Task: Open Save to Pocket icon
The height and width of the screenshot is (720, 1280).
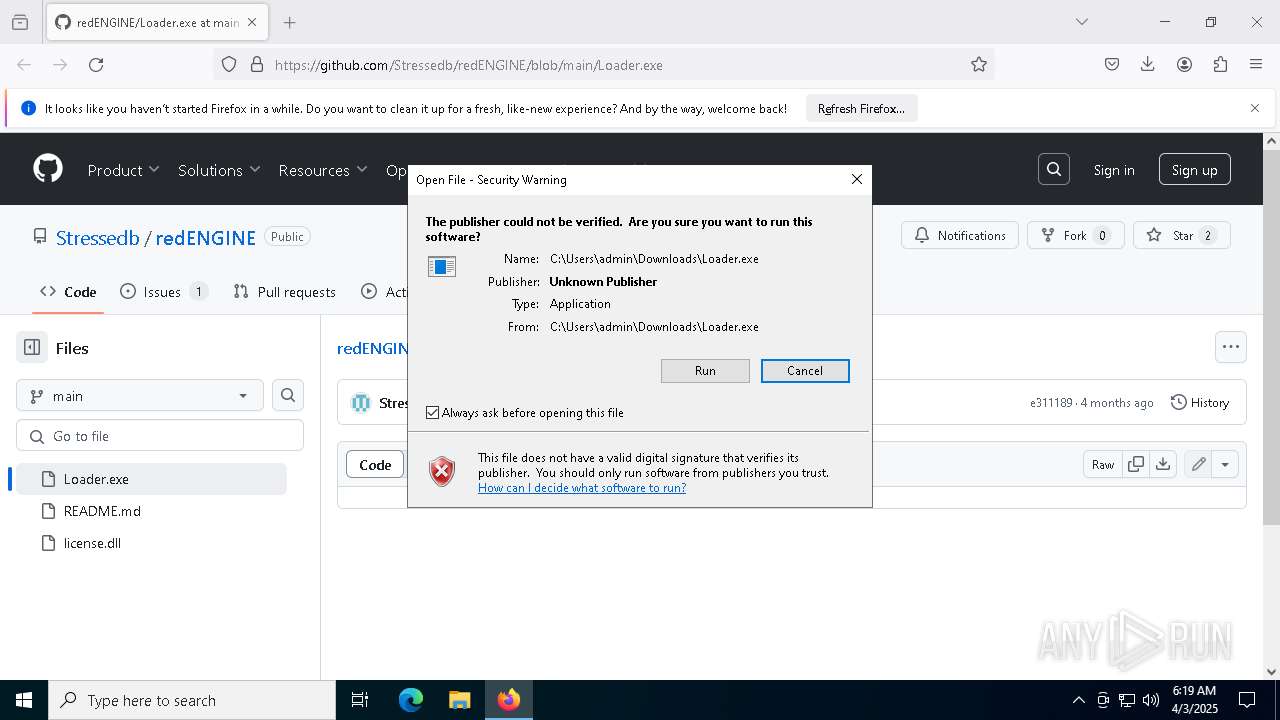Action: click(1112, 65)
